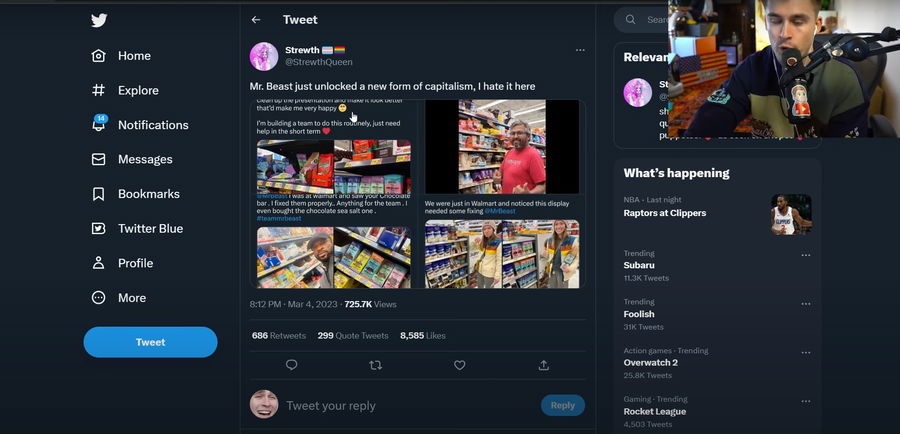Click the share icon under the tweet
Image resolution: width=900 pixels, height=434 pixels.
543,365
